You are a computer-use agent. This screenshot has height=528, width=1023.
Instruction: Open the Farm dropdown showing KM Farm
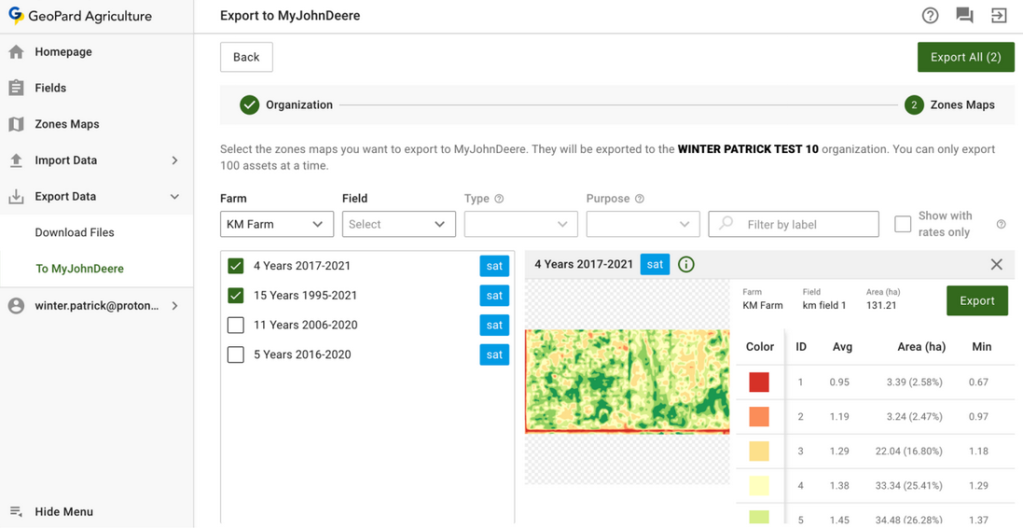click(277, 224)
